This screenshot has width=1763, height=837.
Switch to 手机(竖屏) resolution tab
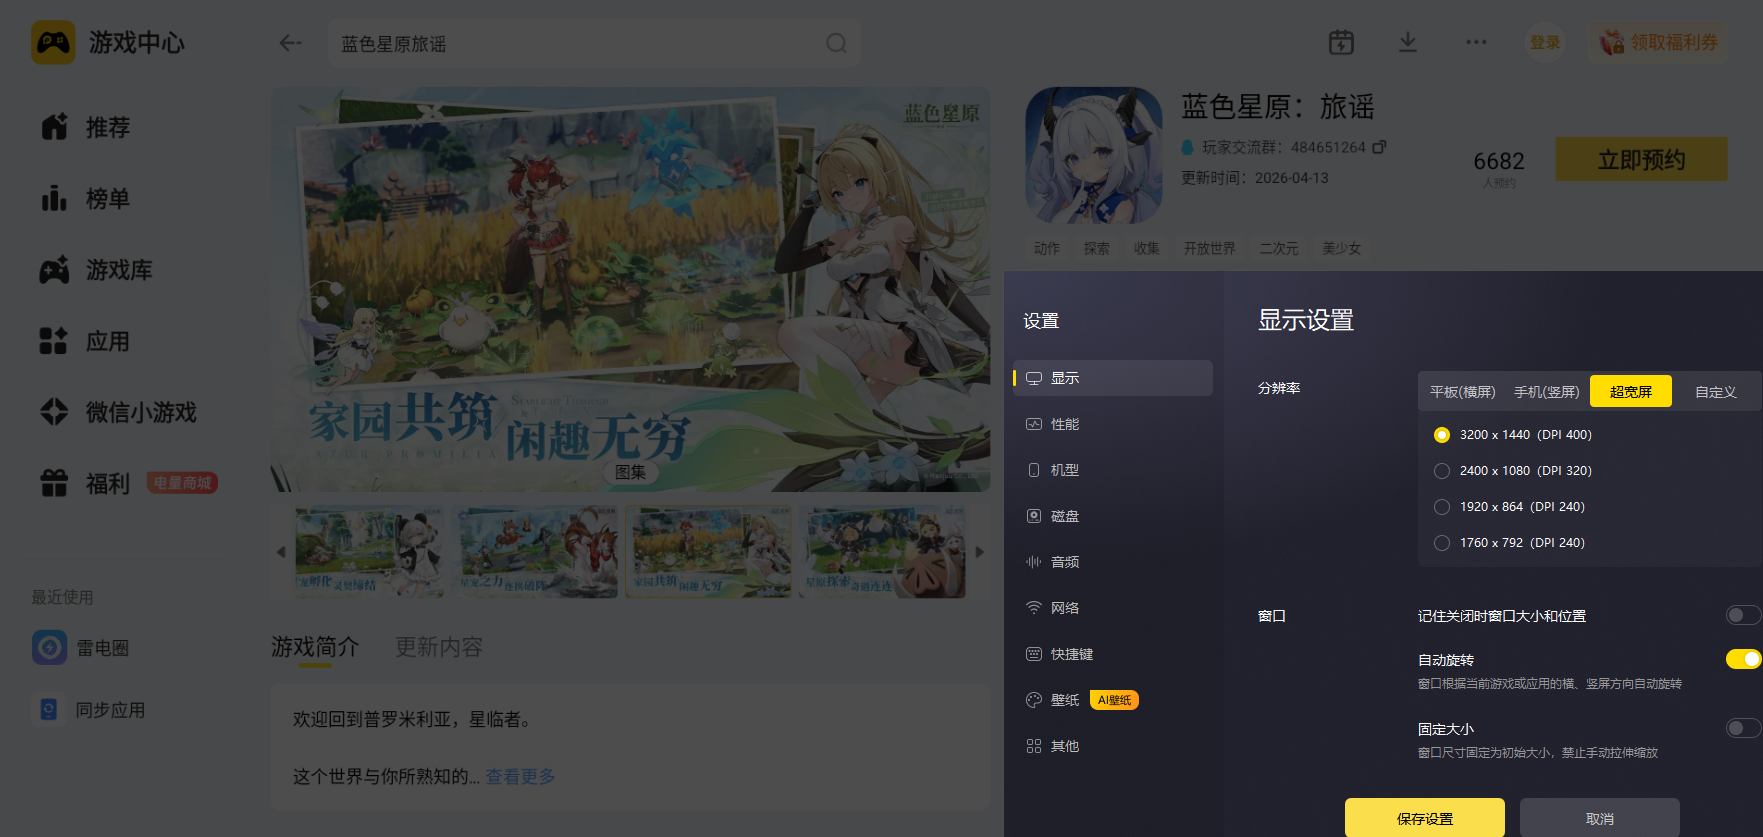coord(1546,392)
